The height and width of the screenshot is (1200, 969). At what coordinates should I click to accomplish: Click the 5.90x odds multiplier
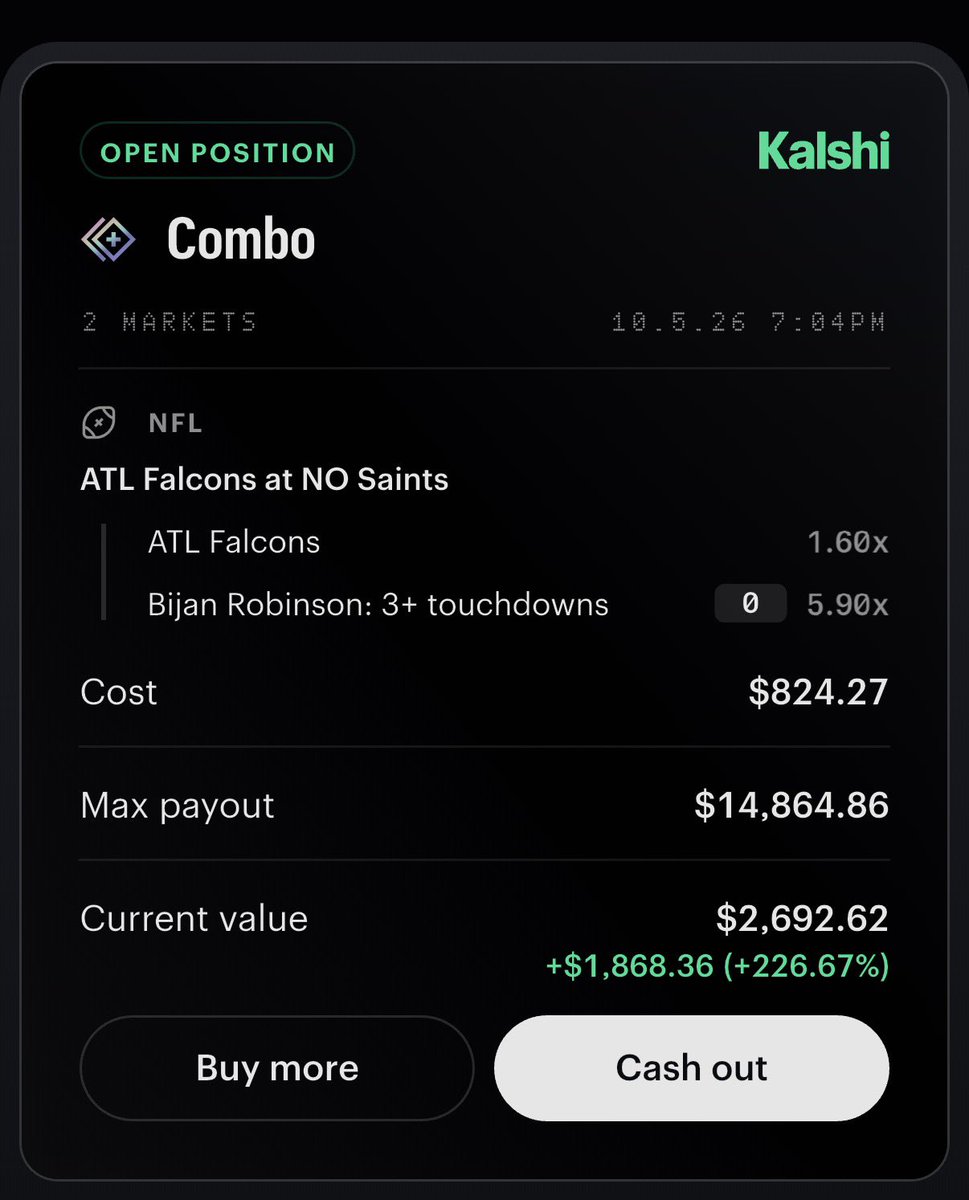pyautogui.click(x=848, y=605)
